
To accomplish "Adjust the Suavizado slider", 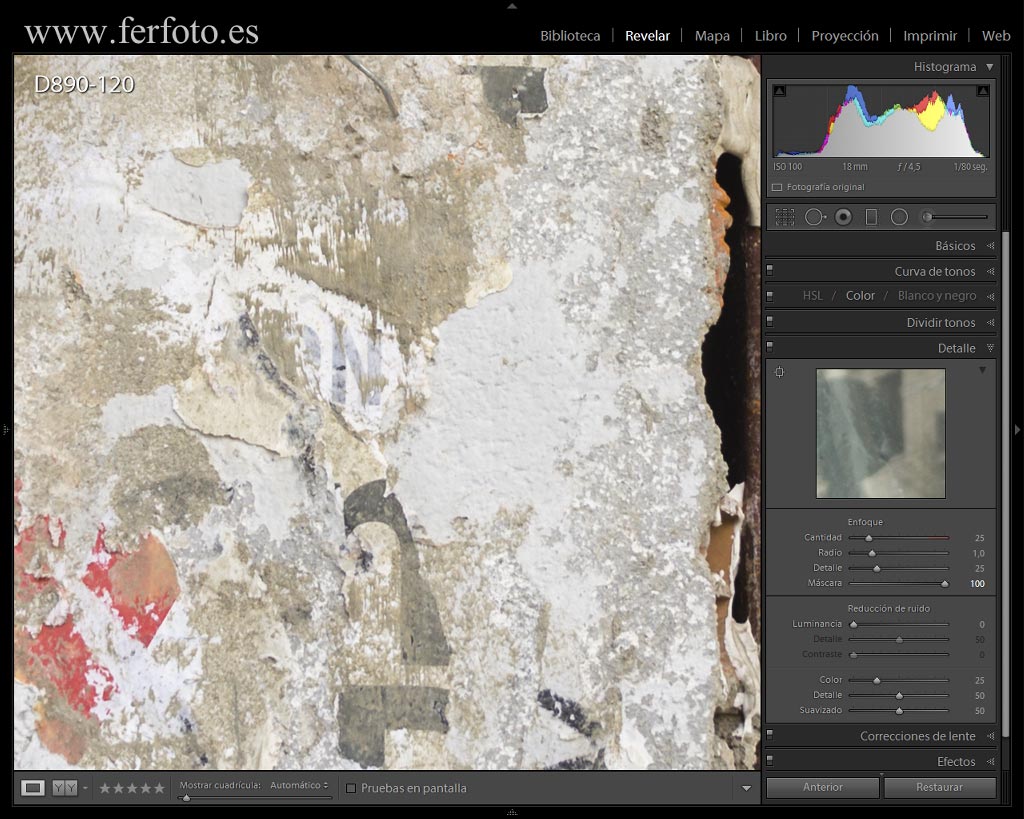I will [x=899, y=711].
